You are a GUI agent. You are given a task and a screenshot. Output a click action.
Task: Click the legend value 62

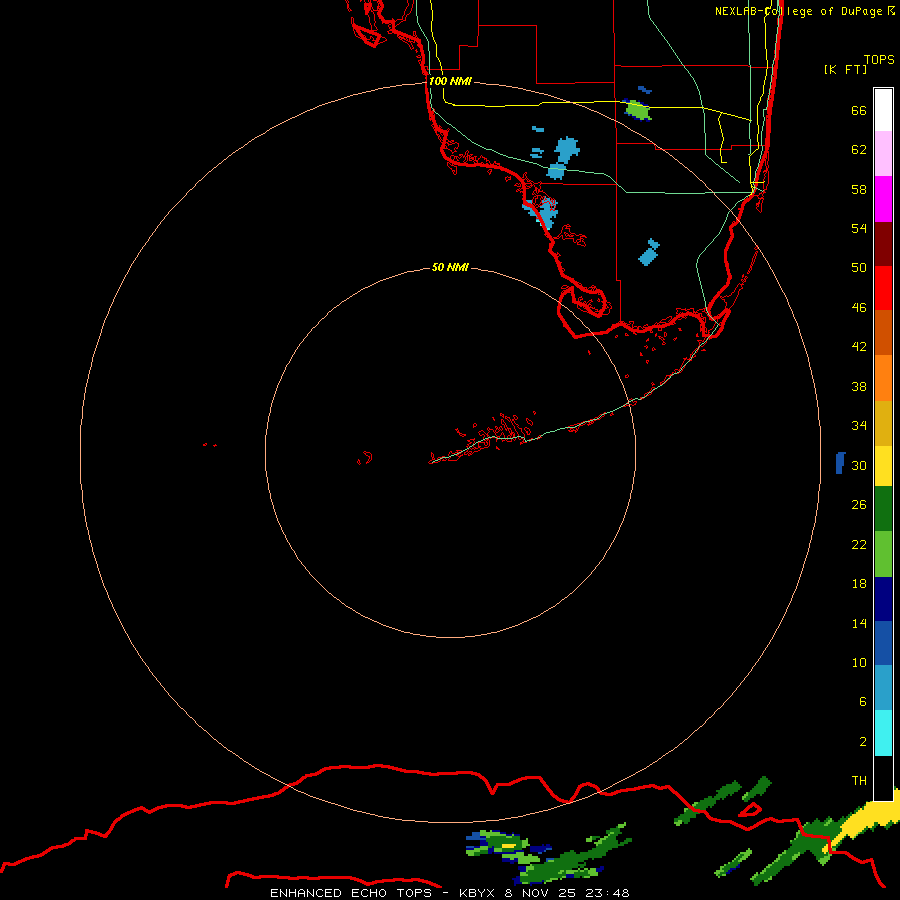pyautogui.click(x=859, y=150)
